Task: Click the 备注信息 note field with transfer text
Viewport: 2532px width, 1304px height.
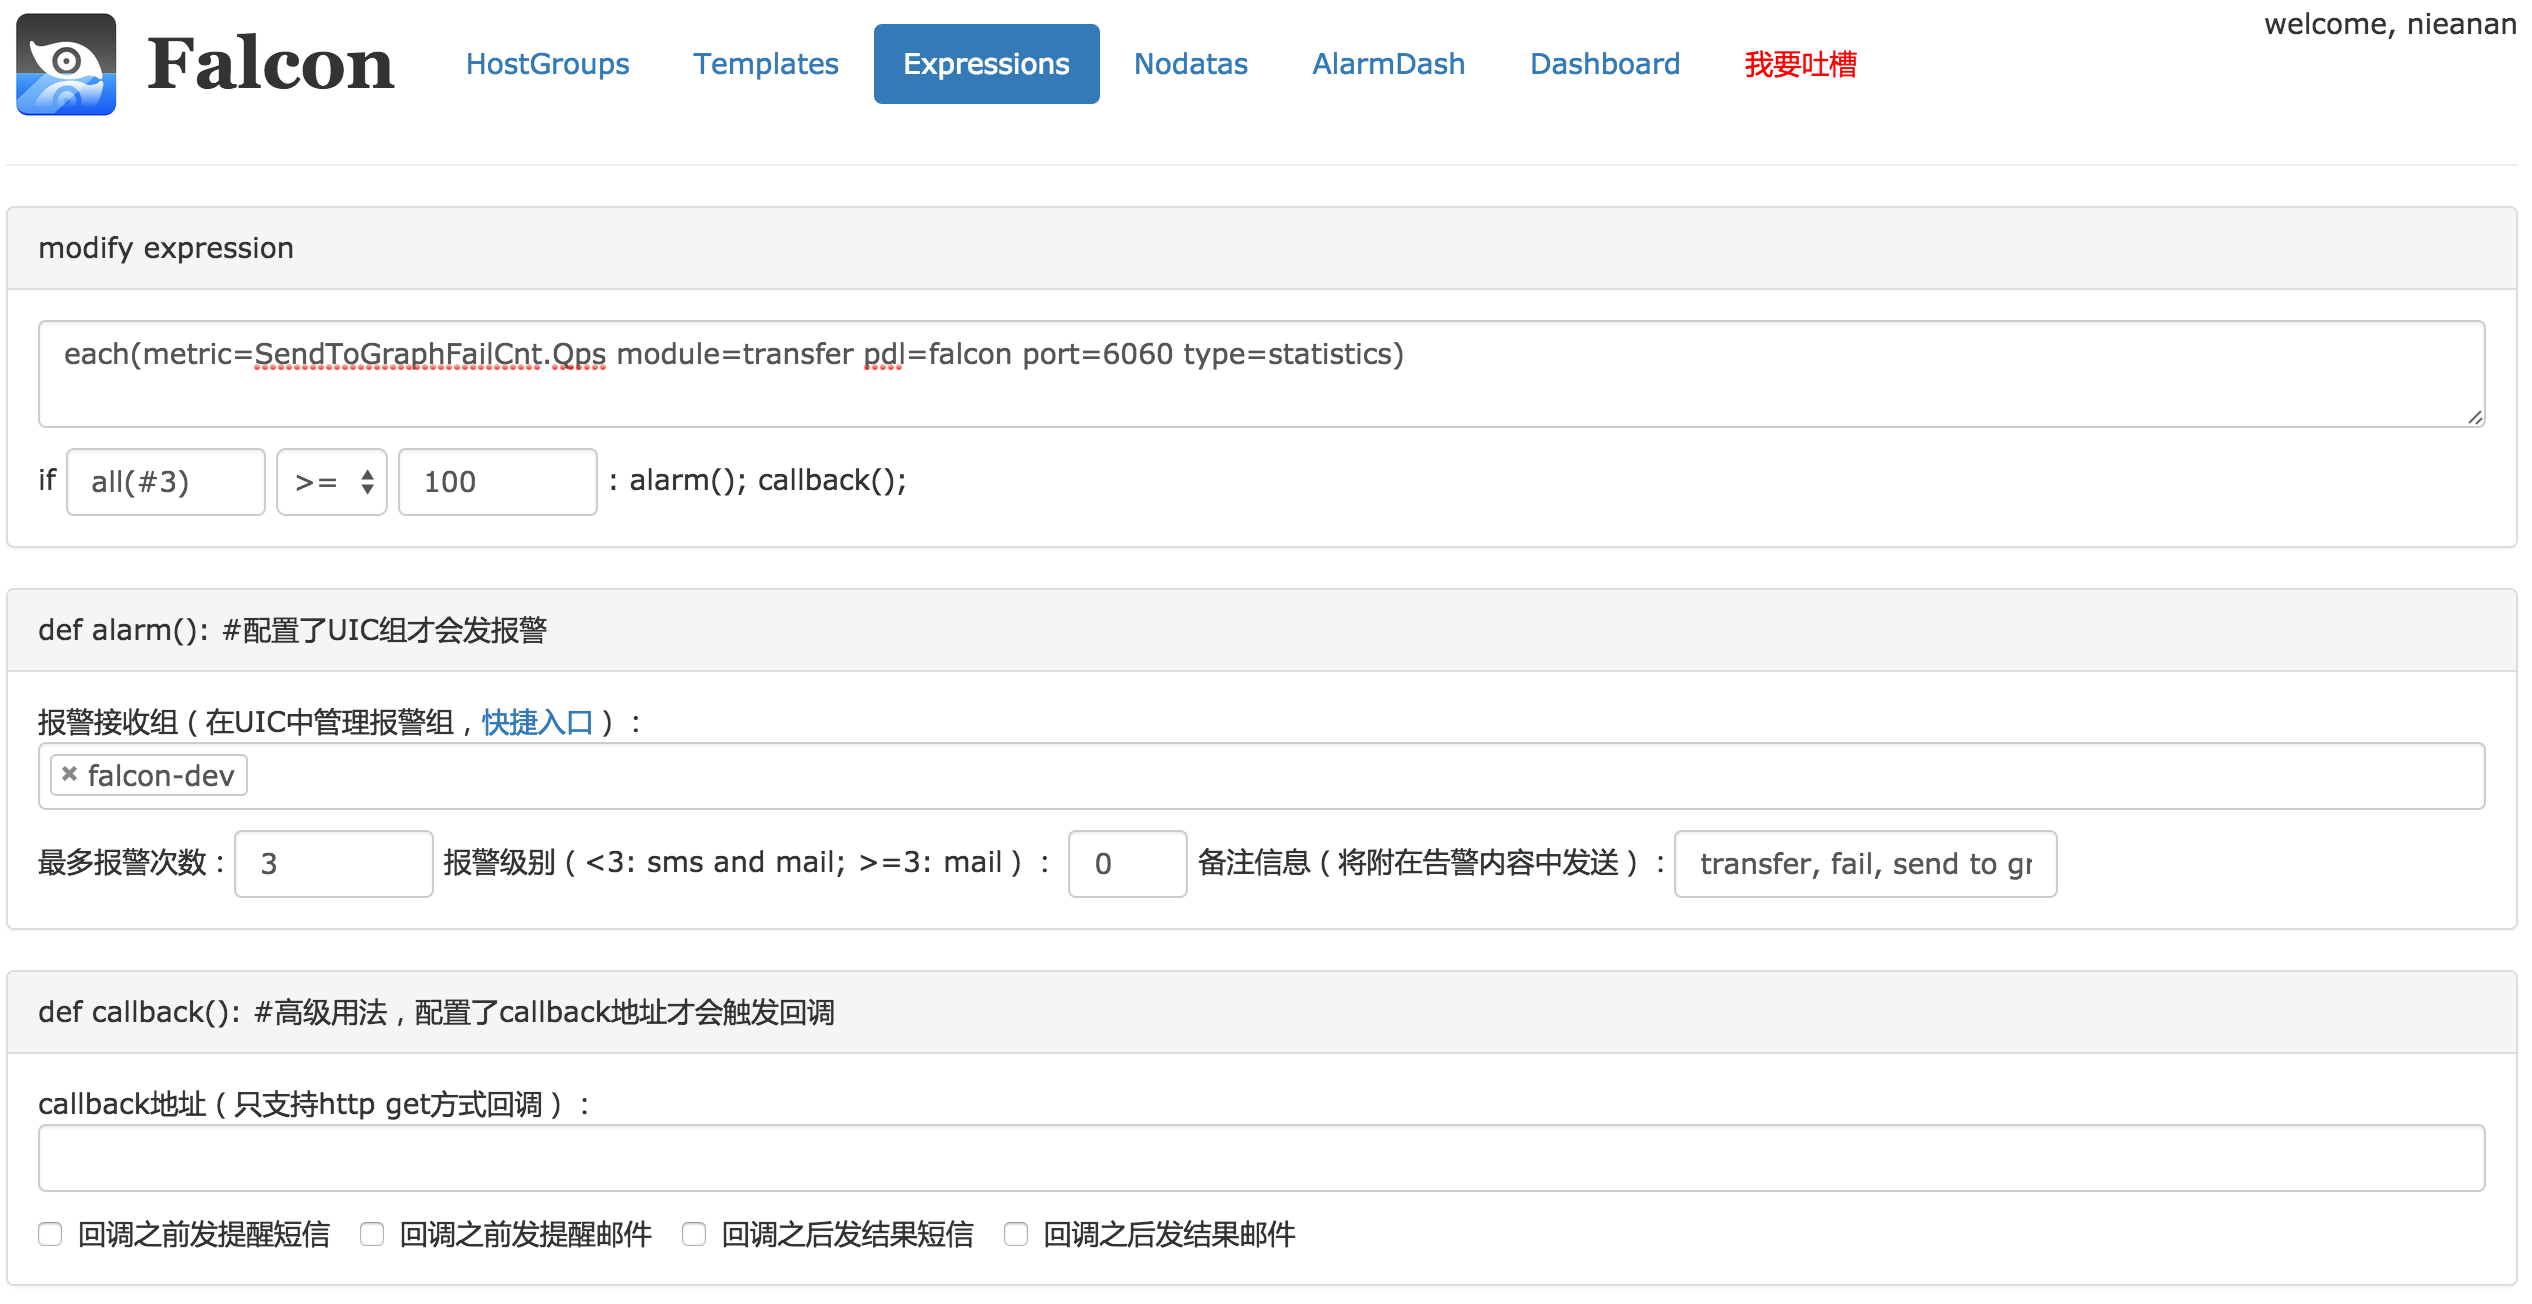Action: (1865, 864)
